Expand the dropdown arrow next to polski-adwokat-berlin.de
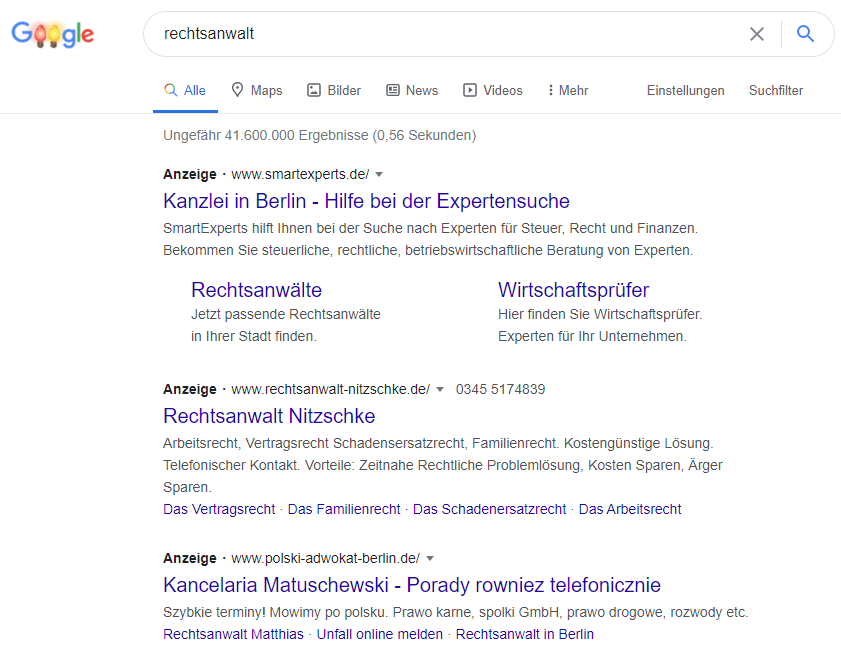The width and height of the screenshot is (841, 658). pyautogui.click(x=430, y=558)
